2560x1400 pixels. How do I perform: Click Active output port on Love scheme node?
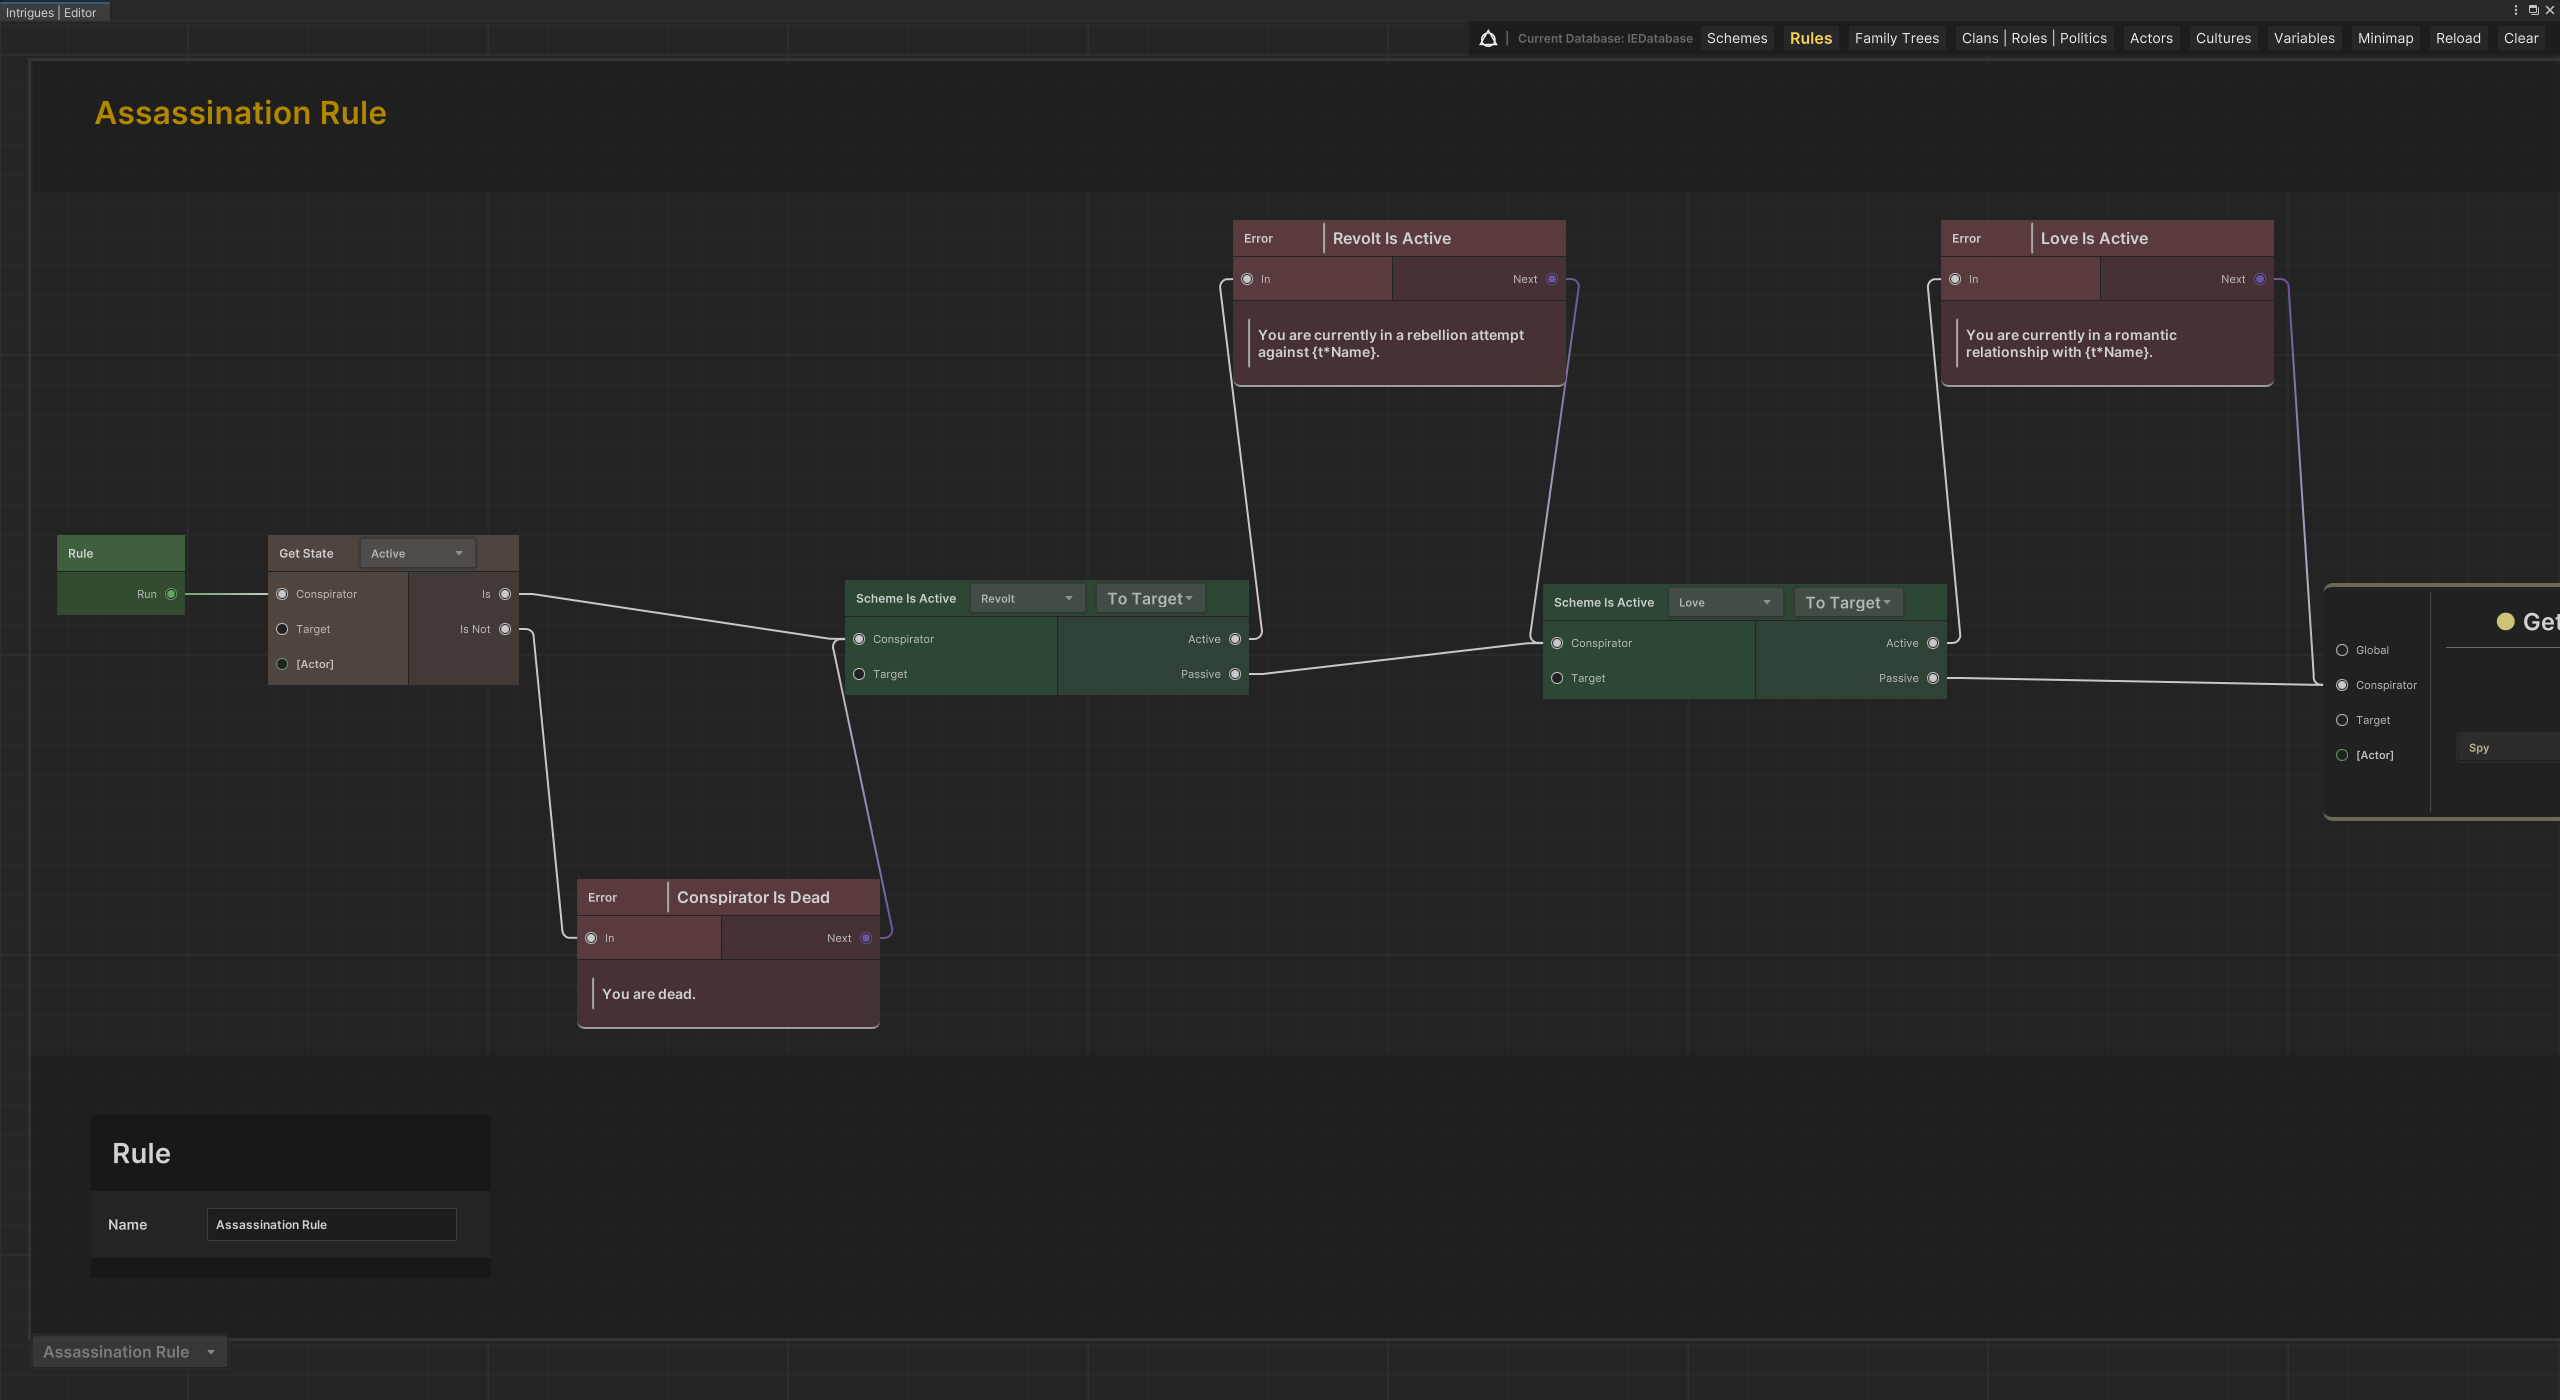point(1933,643)
